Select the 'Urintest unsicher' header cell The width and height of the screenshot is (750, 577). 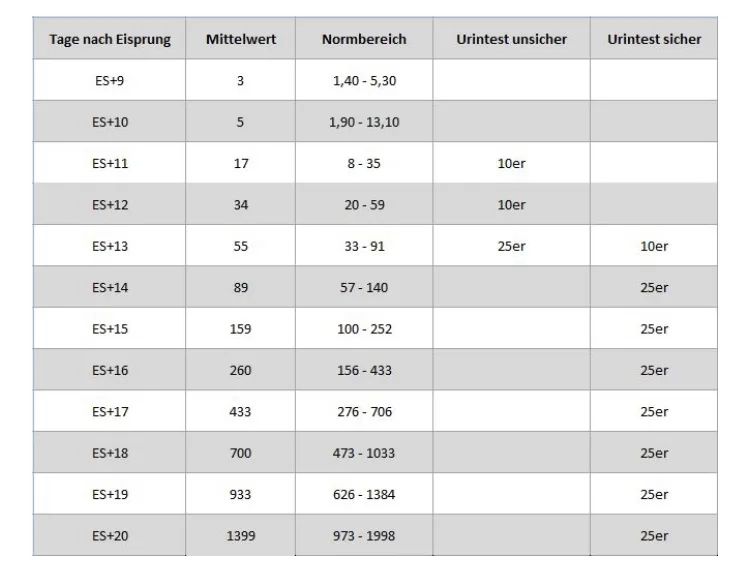[511, 39]
